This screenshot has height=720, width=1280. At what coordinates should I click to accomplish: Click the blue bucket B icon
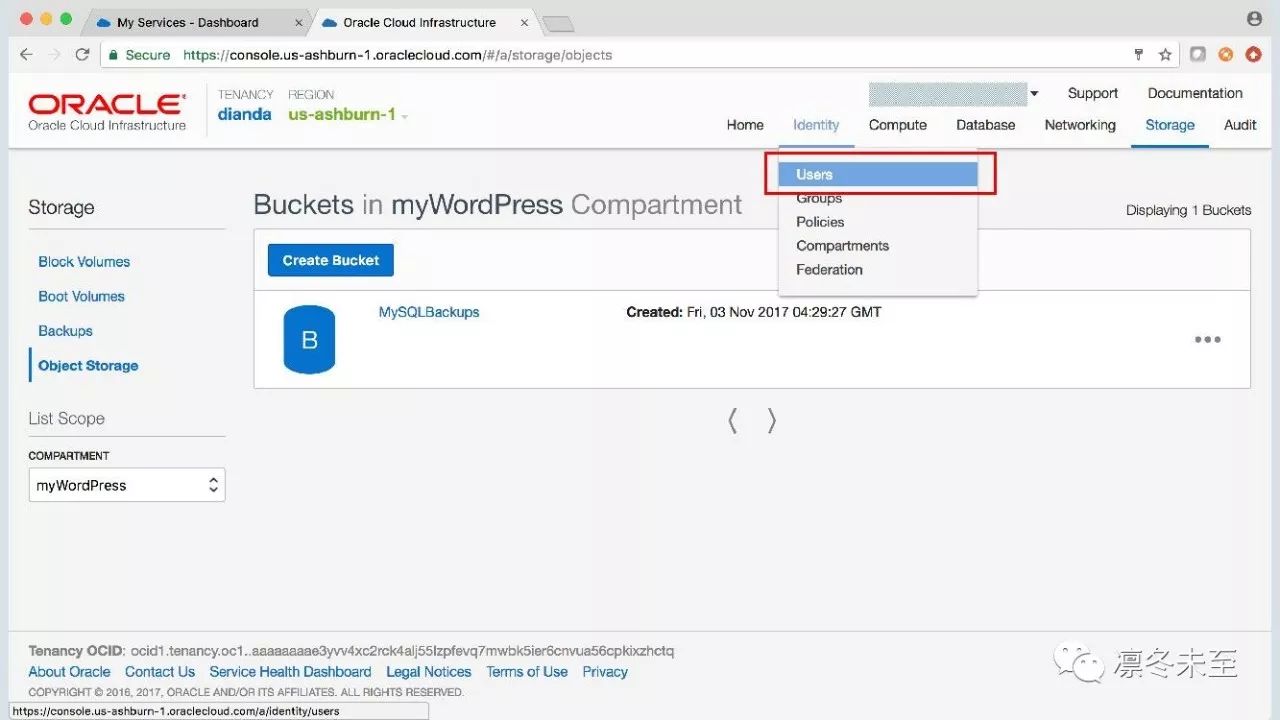tap(309, 340)
